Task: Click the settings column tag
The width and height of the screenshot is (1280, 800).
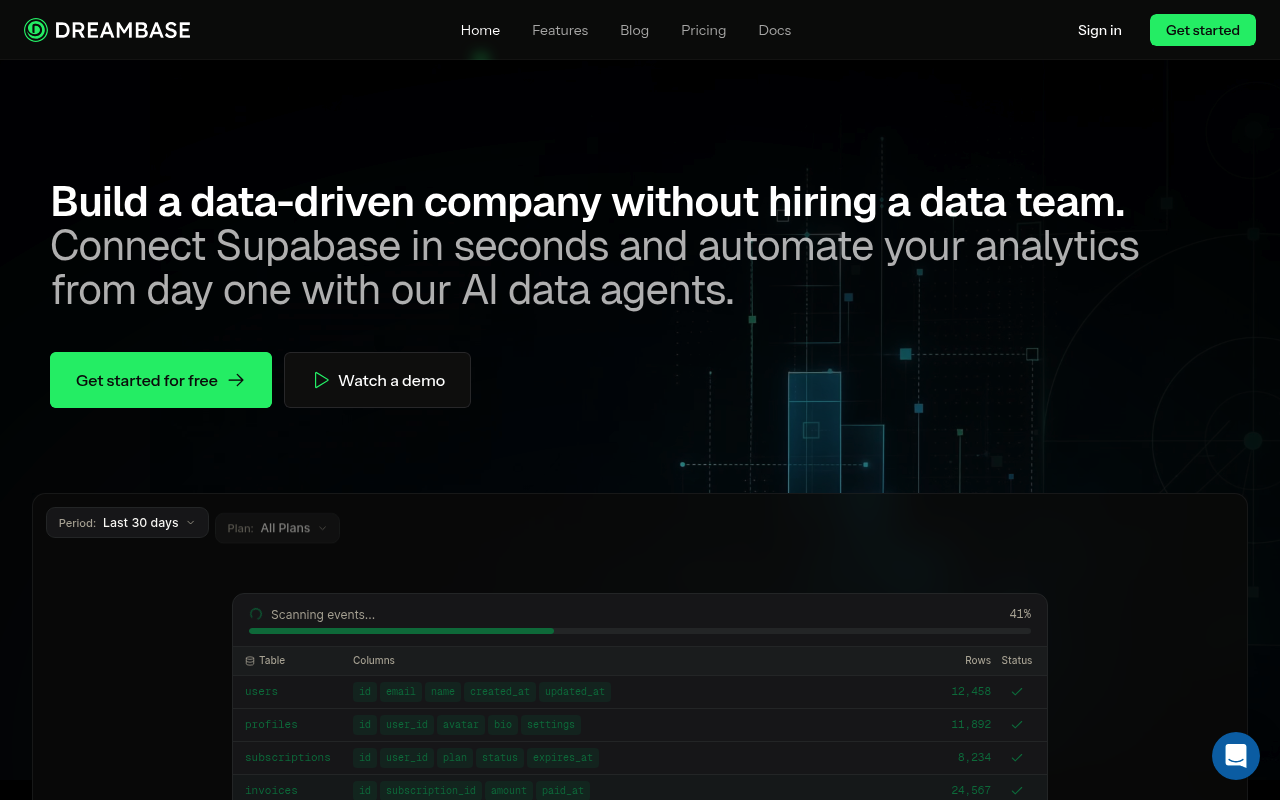Action: coord(551,724)
